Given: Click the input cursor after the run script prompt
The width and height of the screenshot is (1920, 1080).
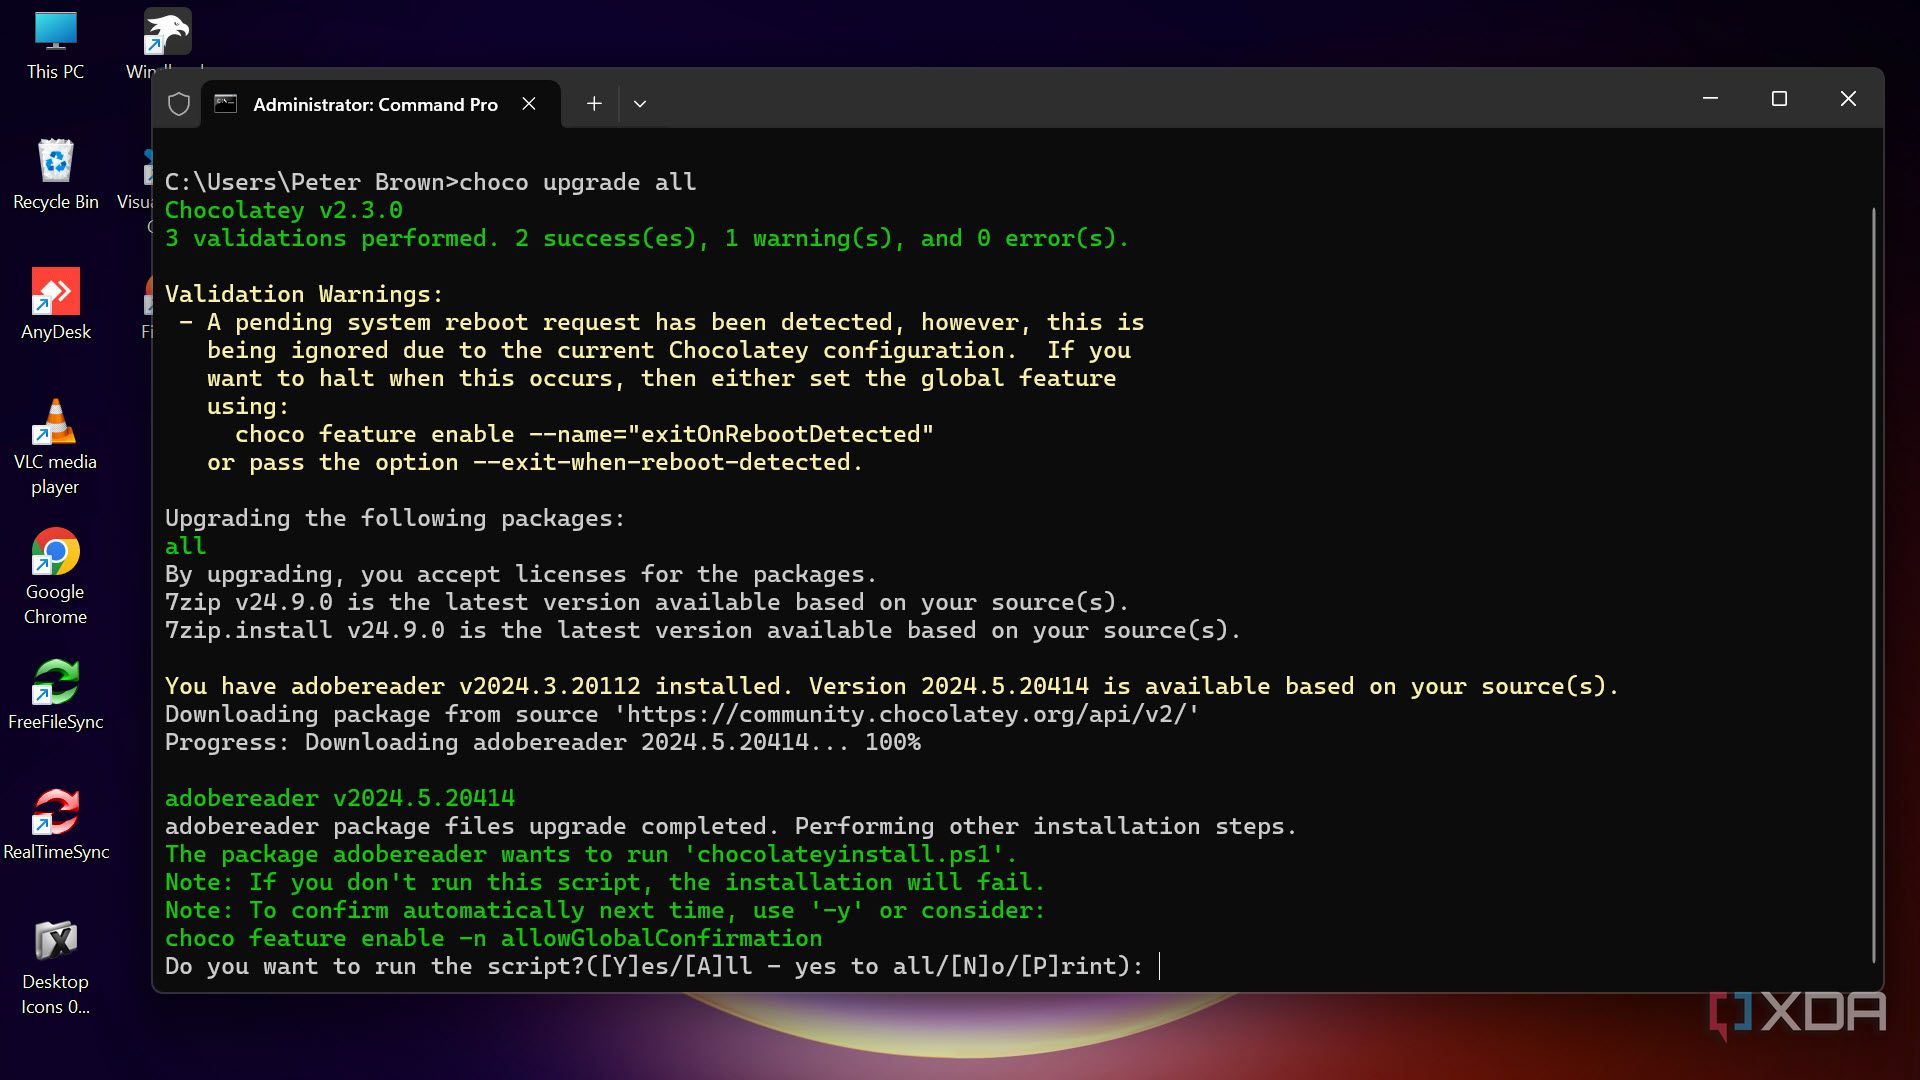Looking at the screenshot, I should click(1160, 966).
